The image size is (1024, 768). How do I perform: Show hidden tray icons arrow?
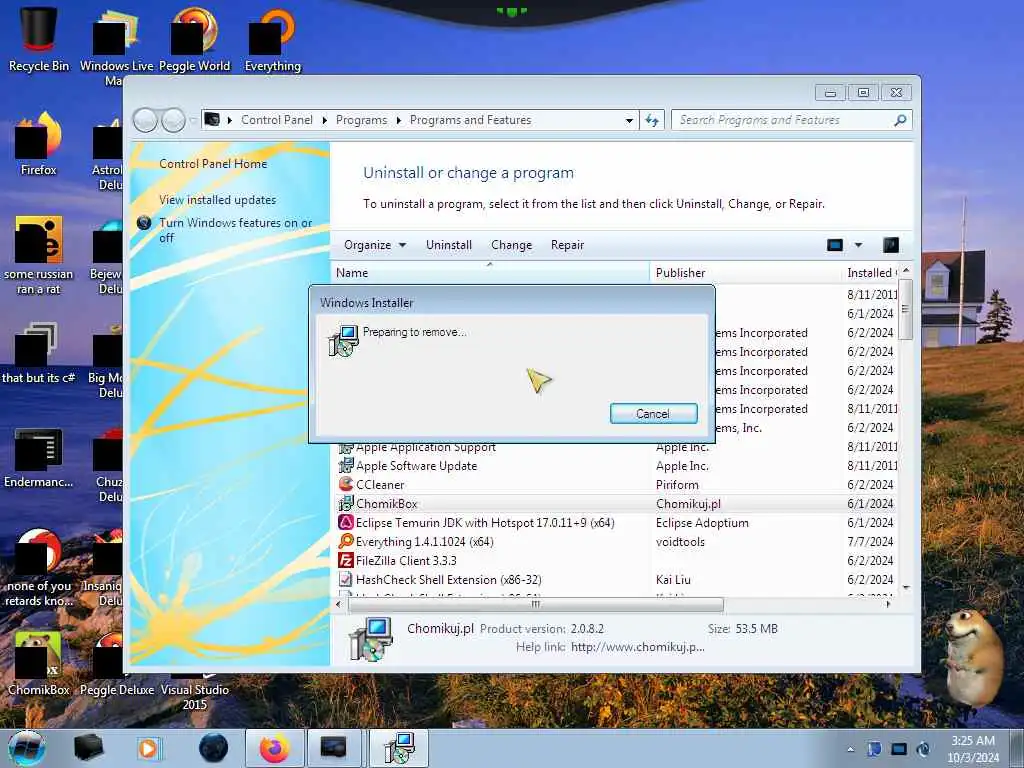point(850,750)
